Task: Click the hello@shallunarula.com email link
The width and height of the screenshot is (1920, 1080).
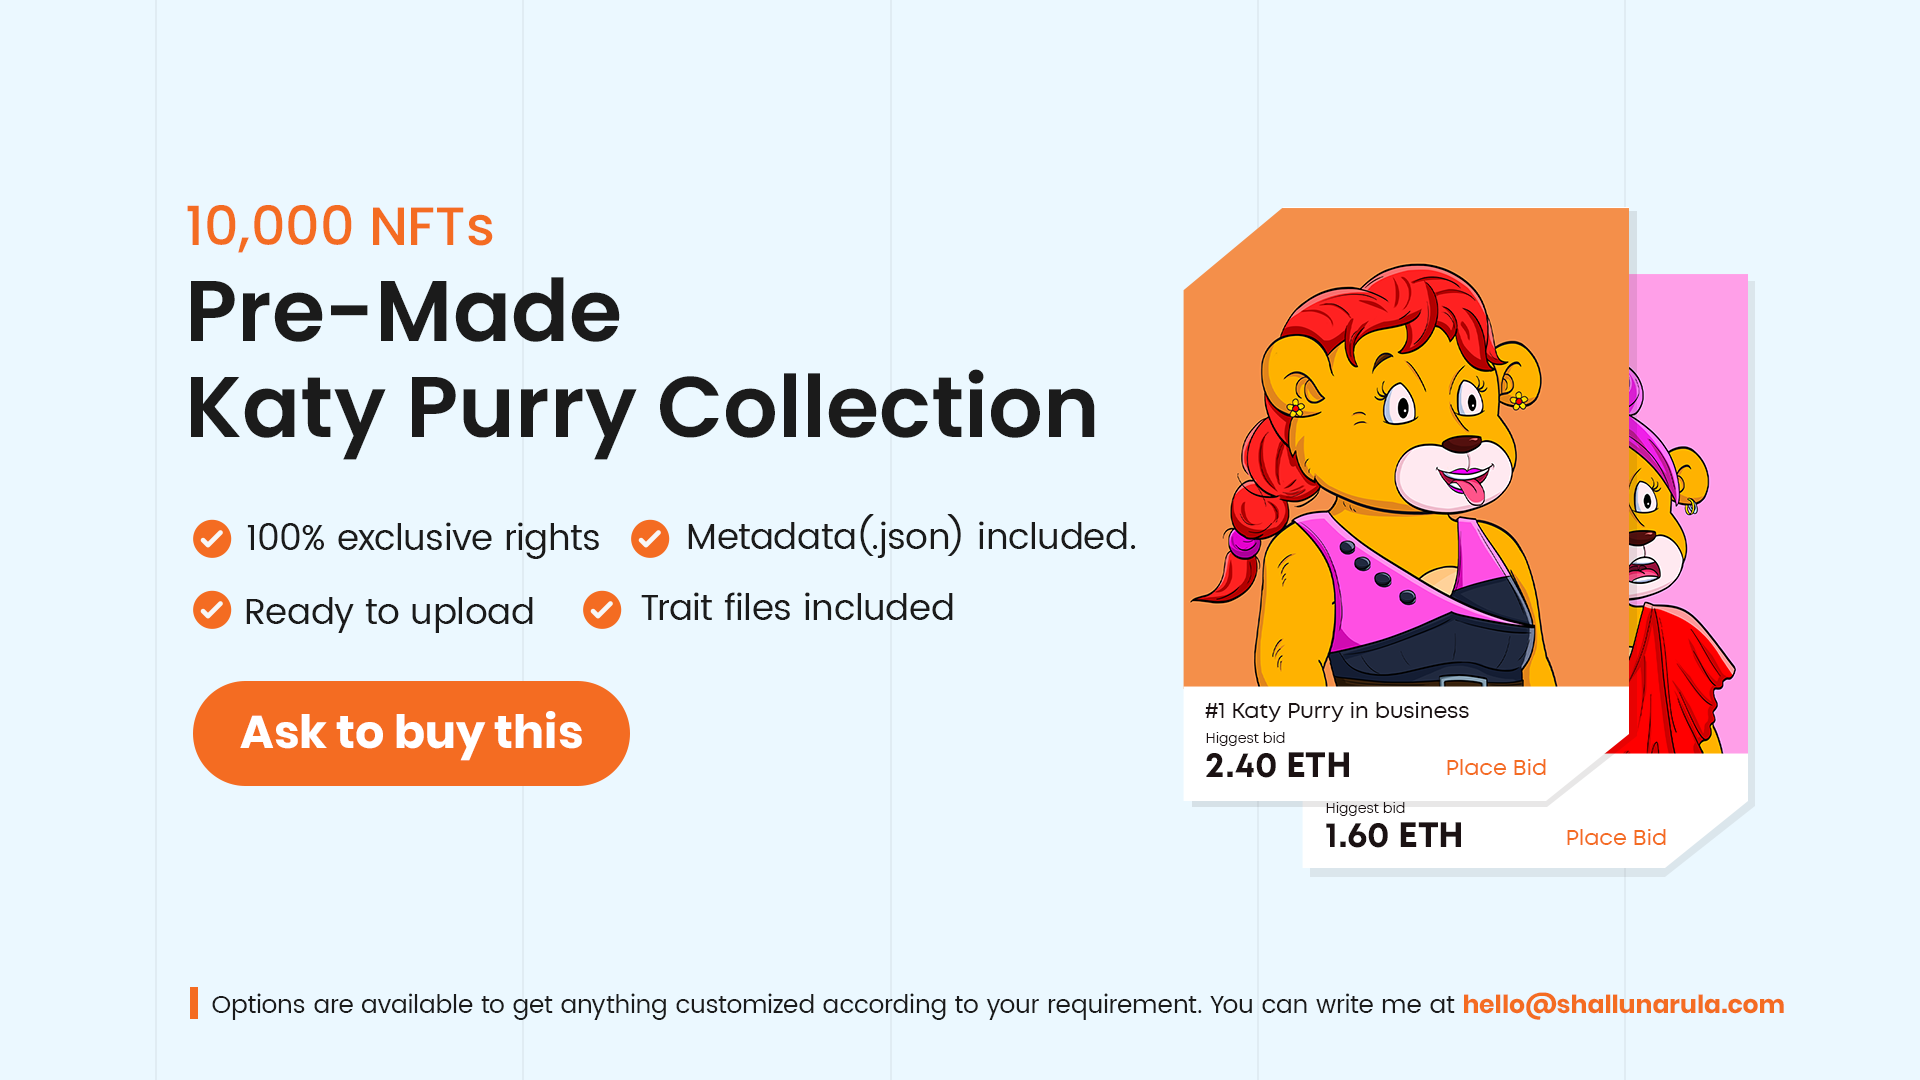Action: (1623, 1004)
